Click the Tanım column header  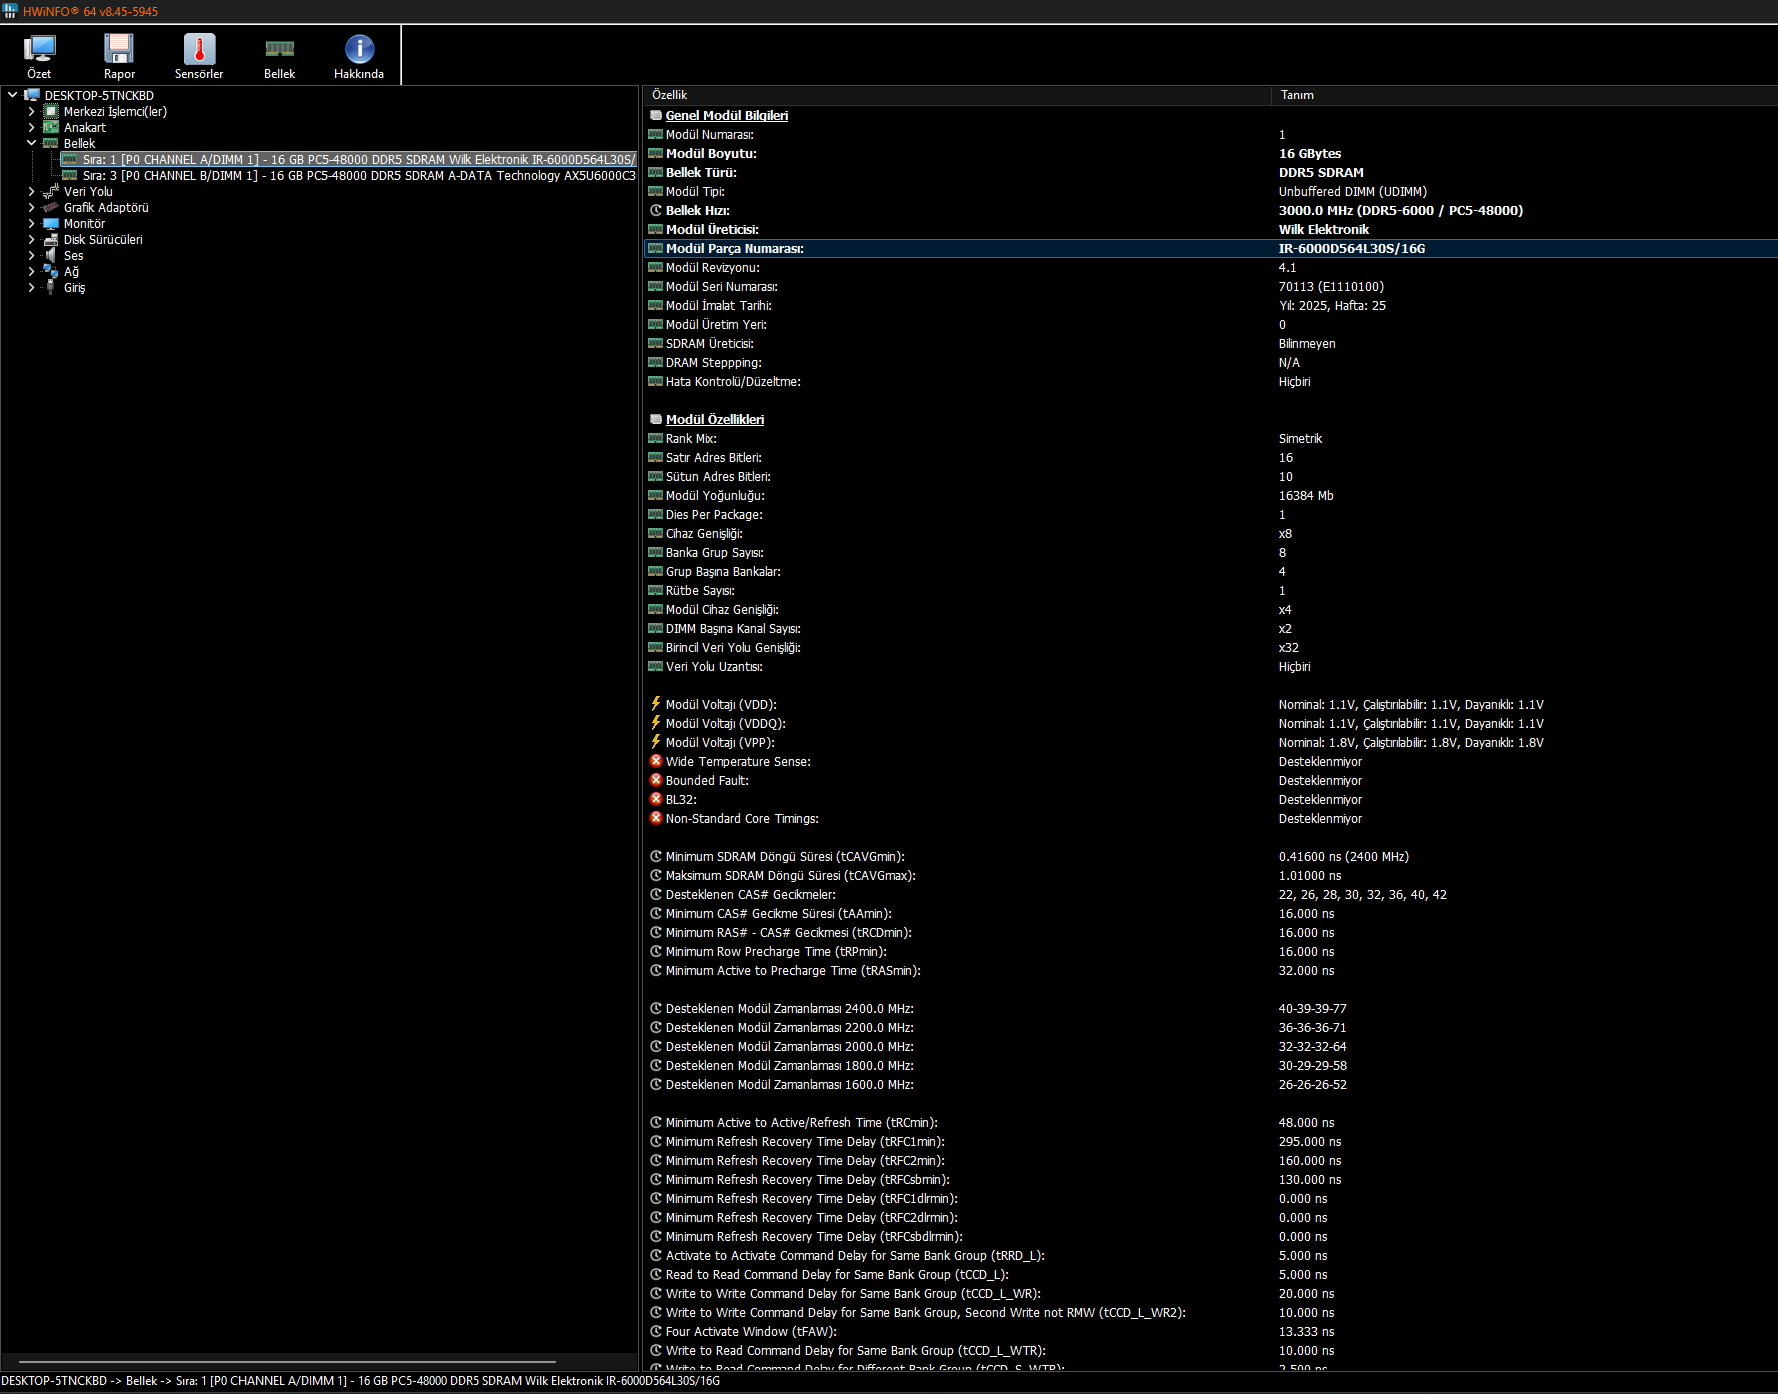tap(1524, 95)
